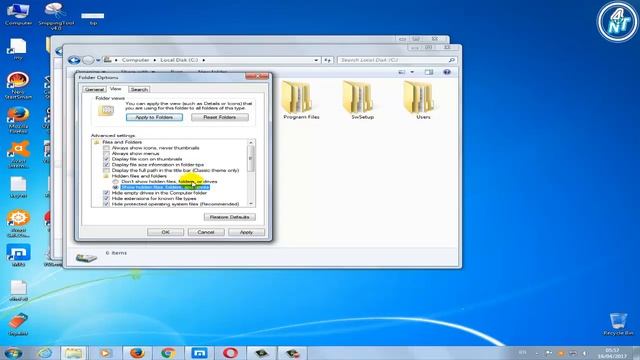This screenshot has width=640, height=360.
Task: Click the Advanced settings scrollbar thumb
Action: coord(251,158)
